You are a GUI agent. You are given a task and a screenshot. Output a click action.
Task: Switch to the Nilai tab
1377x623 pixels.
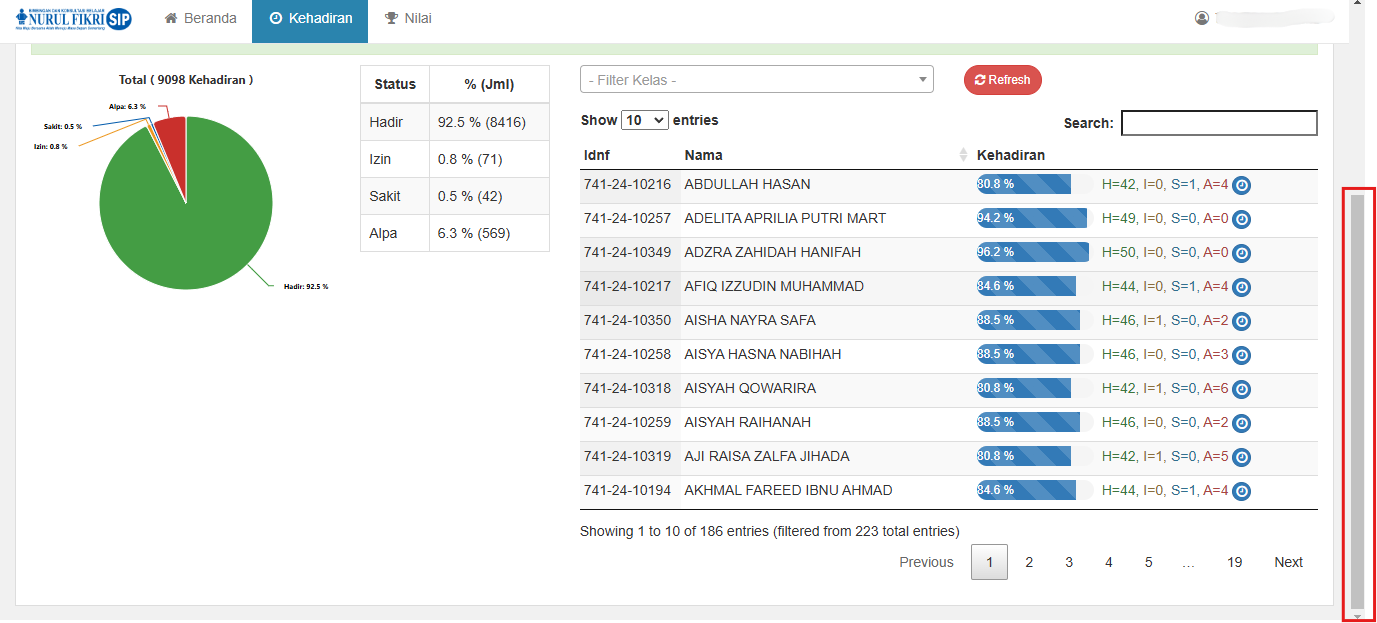pyautogui.click(x=408, y=18)
